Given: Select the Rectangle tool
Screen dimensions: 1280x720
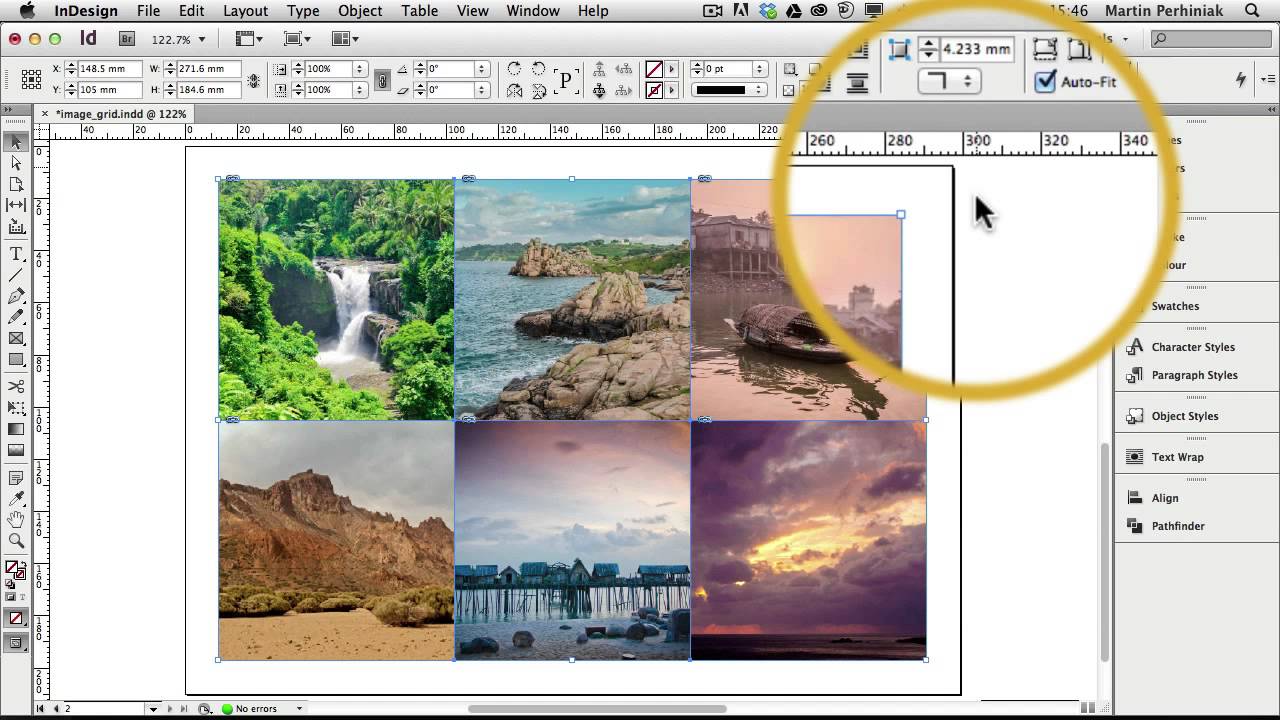Looking at the screenshot, I should [x=16, y=359].
